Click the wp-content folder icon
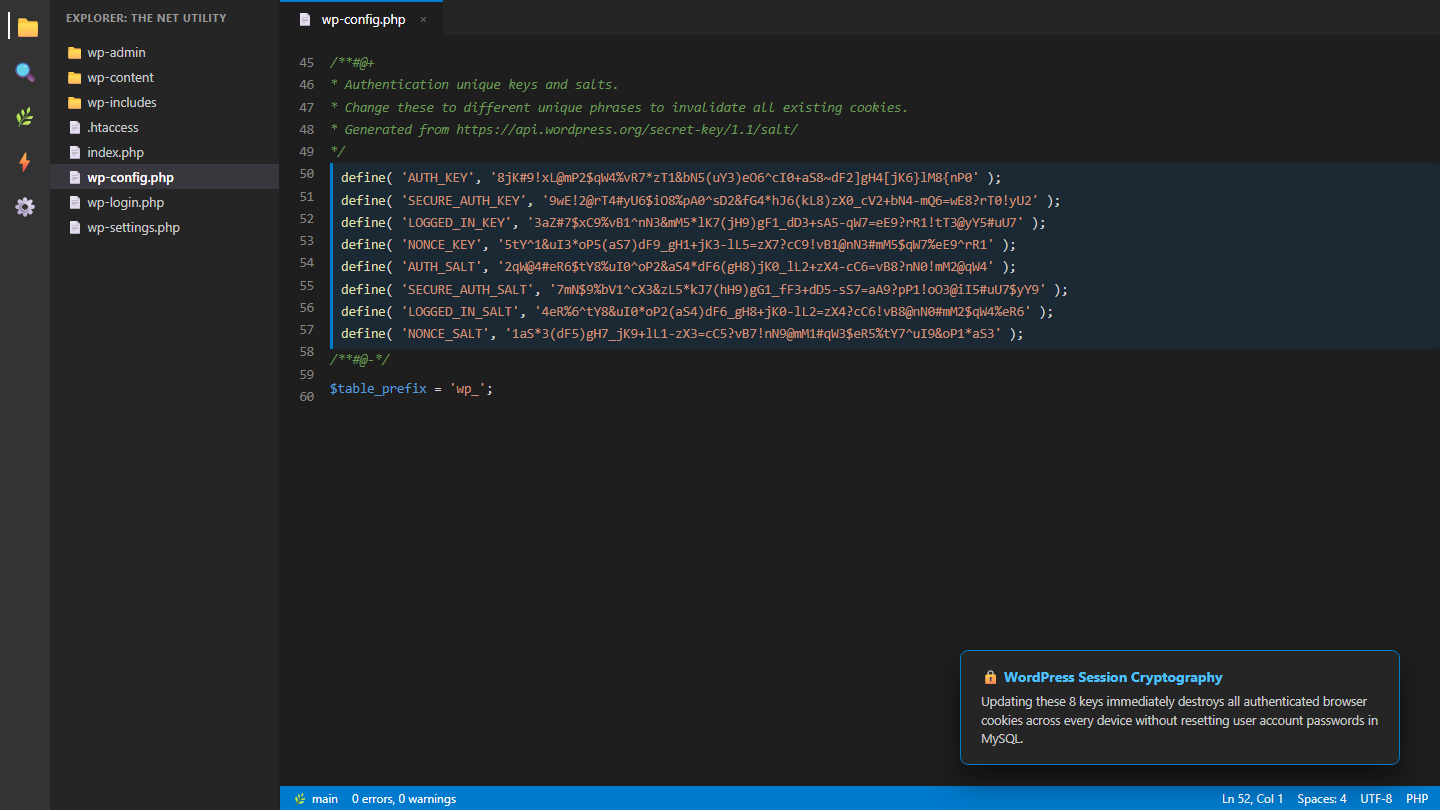 point(74,78)
